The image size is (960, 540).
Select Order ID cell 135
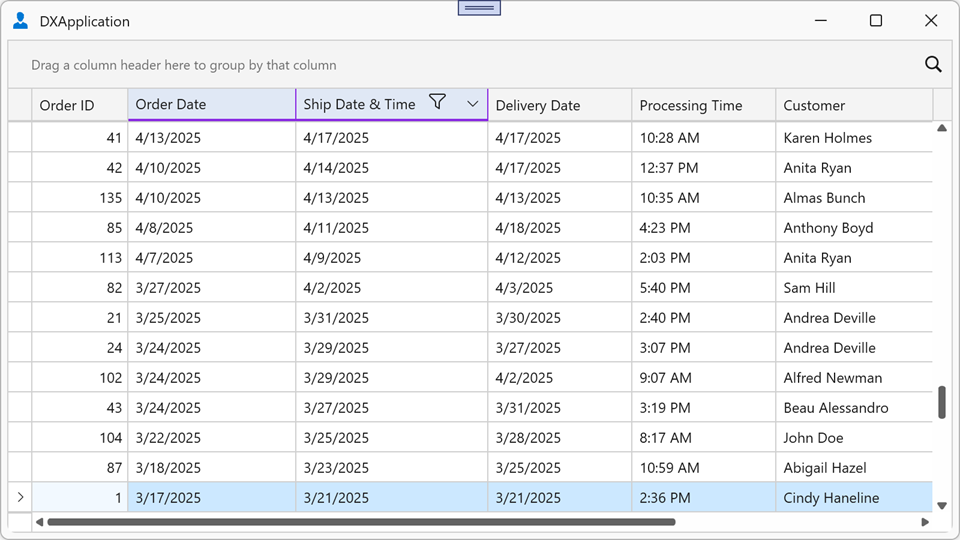pyautogui.click(x=80, y=198)
